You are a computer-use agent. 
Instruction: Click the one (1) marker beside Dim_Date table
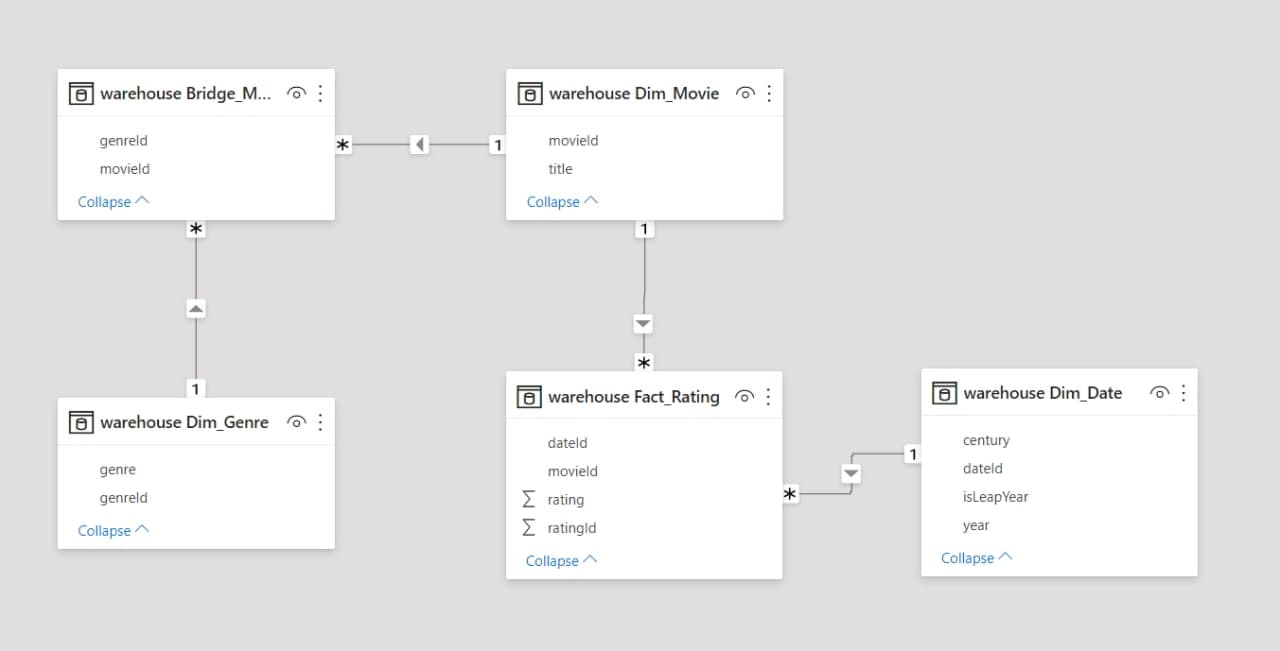coord(912,454)
